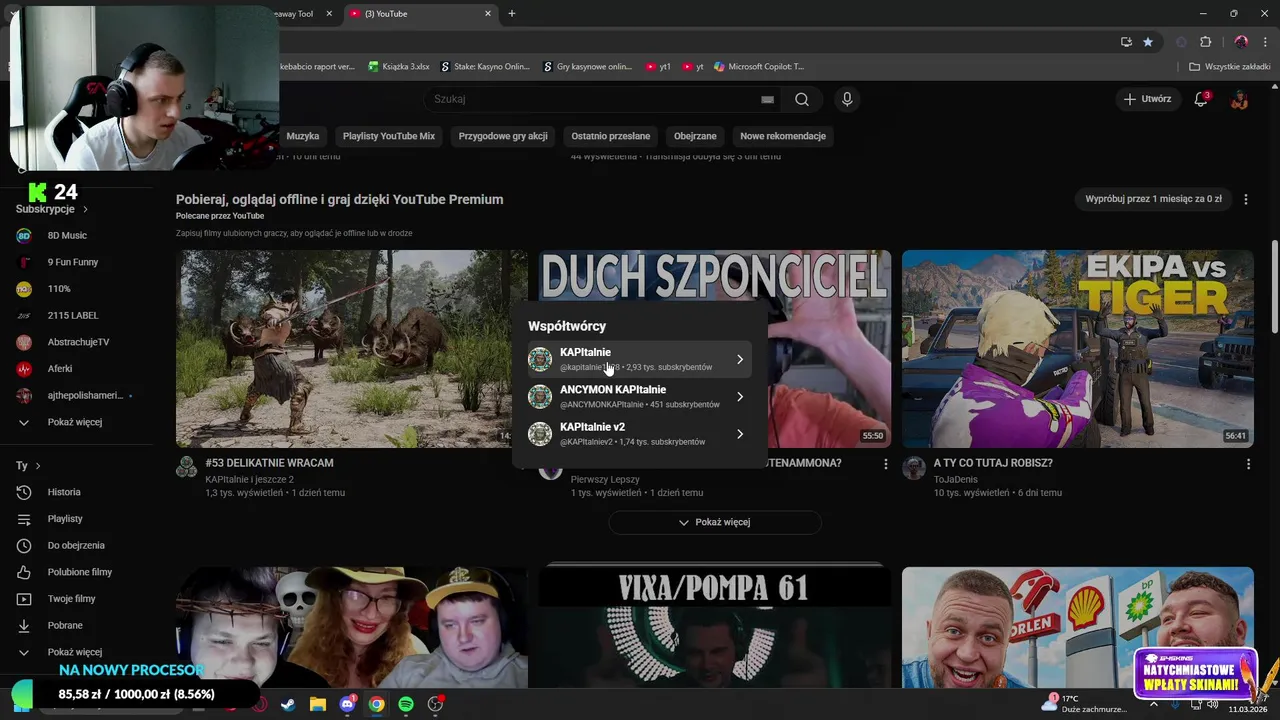Open Do obejrzenia watch later
The image size is (1280, 720).
tap(76, 545)
